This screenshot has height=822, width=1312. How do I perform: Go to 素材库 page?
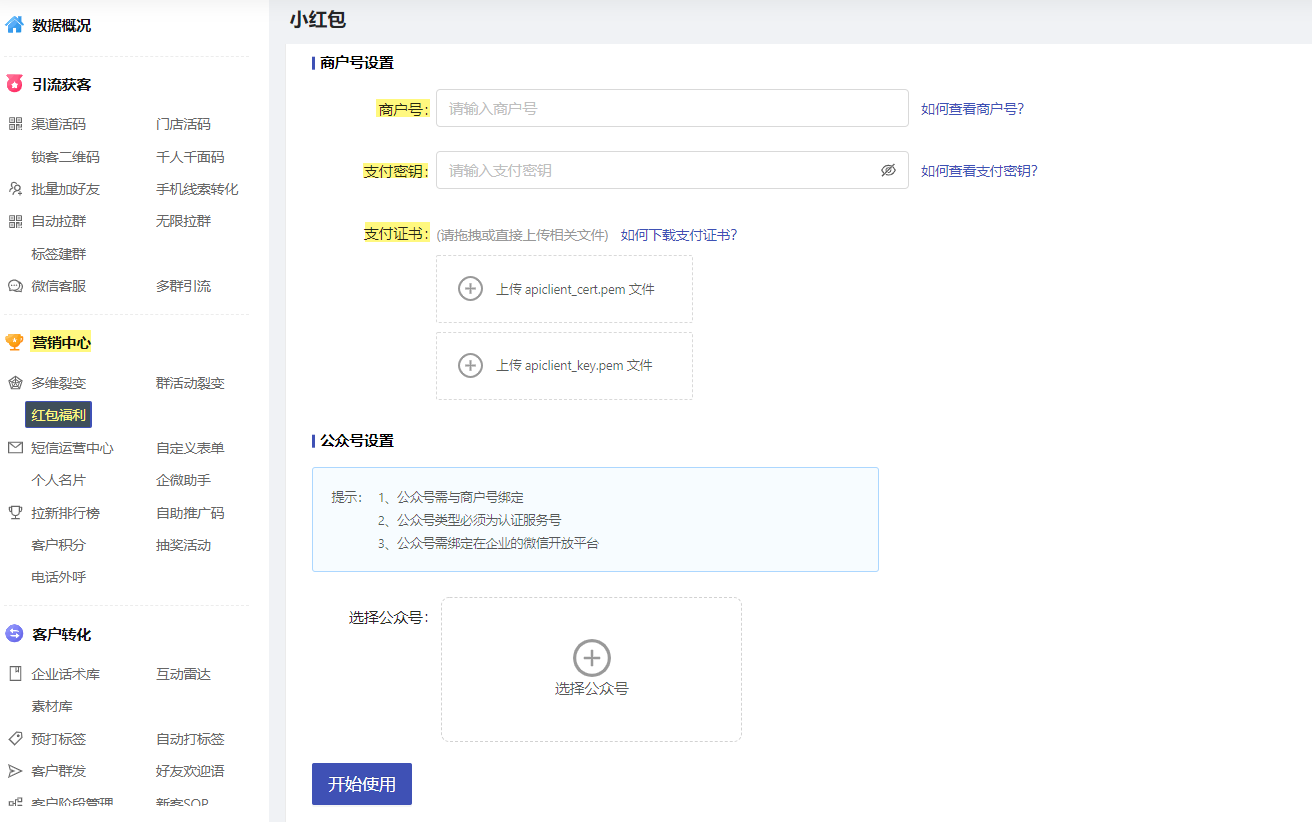[x=51, y=706]
